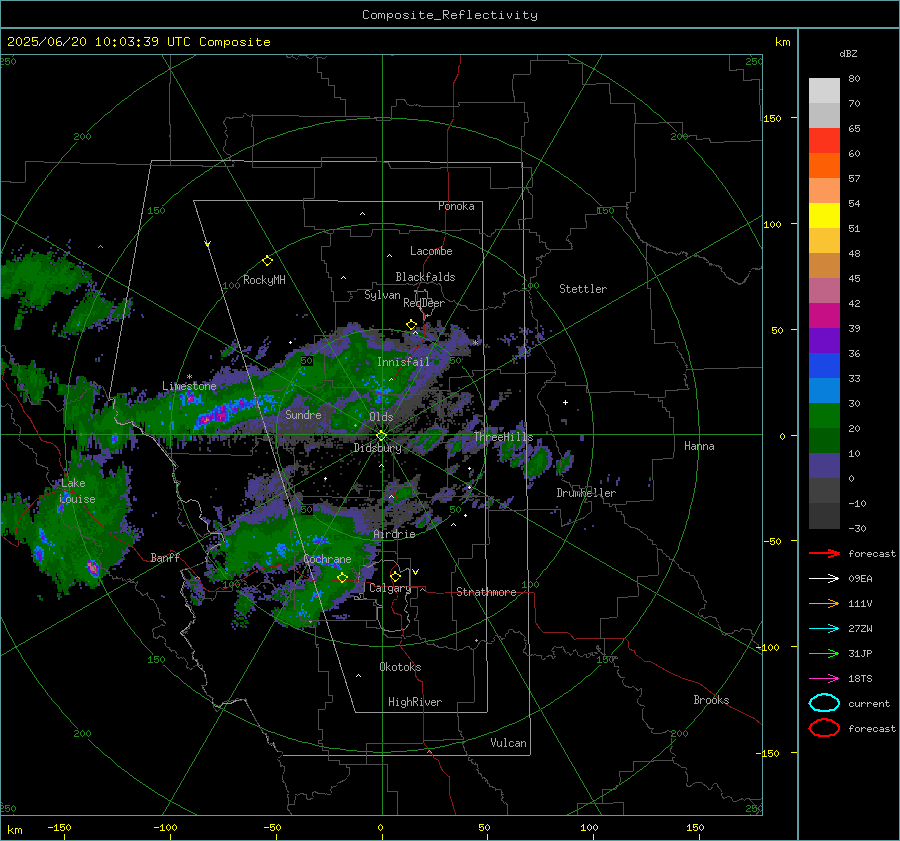Click the Calgary city label

pos(390,588)
